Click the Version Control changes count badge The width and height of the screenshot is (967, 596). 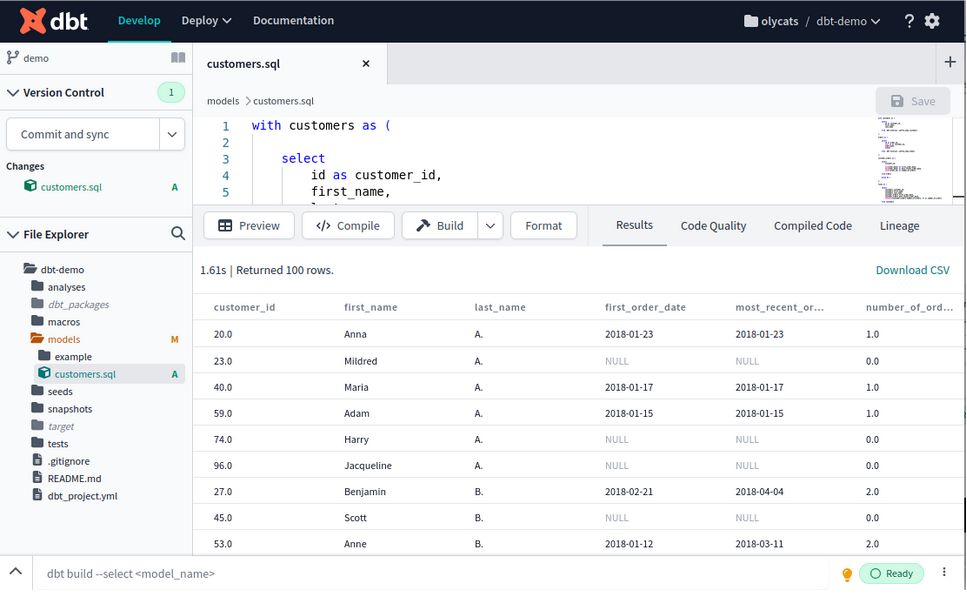[171, 93]
